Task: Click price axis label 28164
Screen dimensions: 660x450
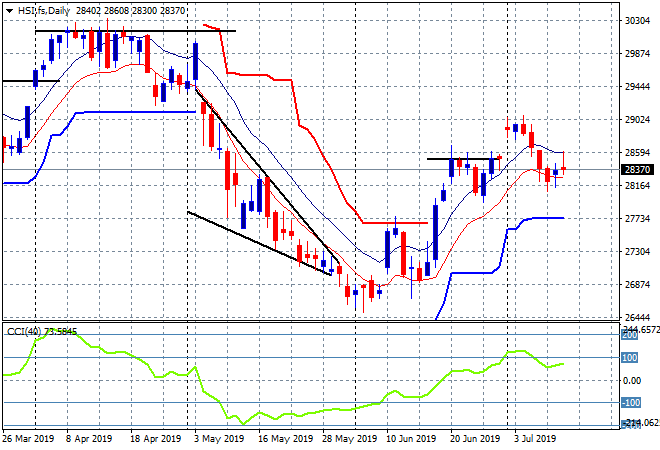Action: click(x=637, y=186)
